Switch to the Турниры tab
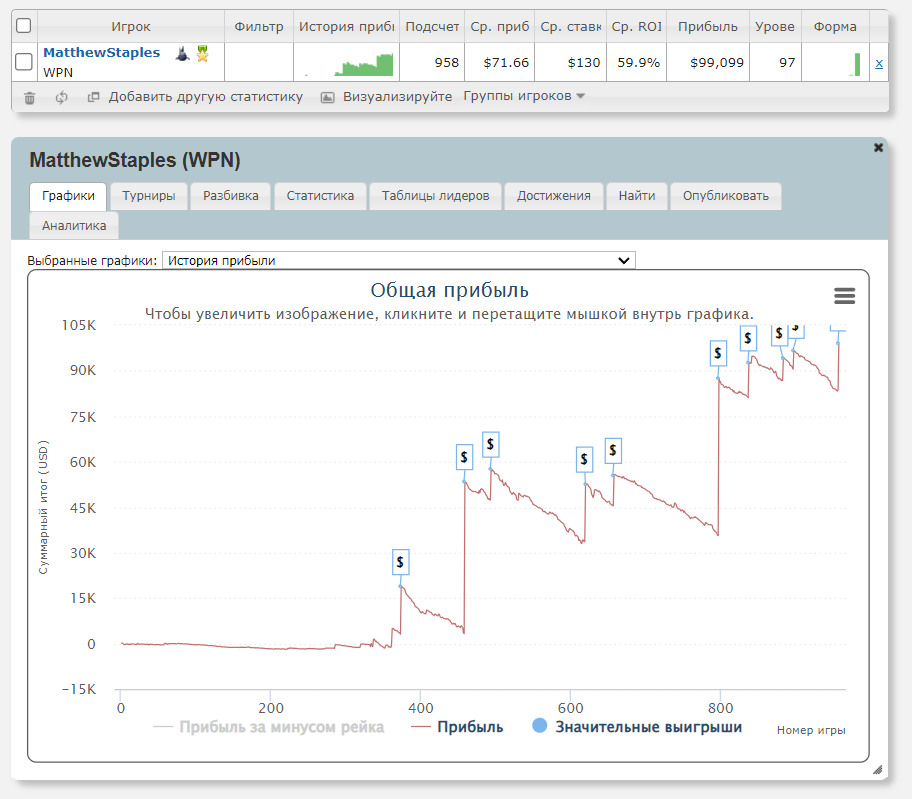 click(x=149, y=196)
